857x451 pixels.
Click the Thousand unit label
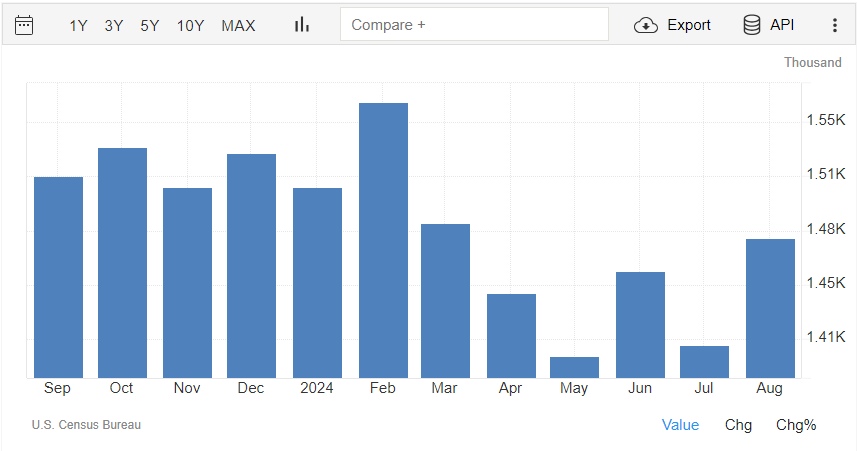point(813,62)
